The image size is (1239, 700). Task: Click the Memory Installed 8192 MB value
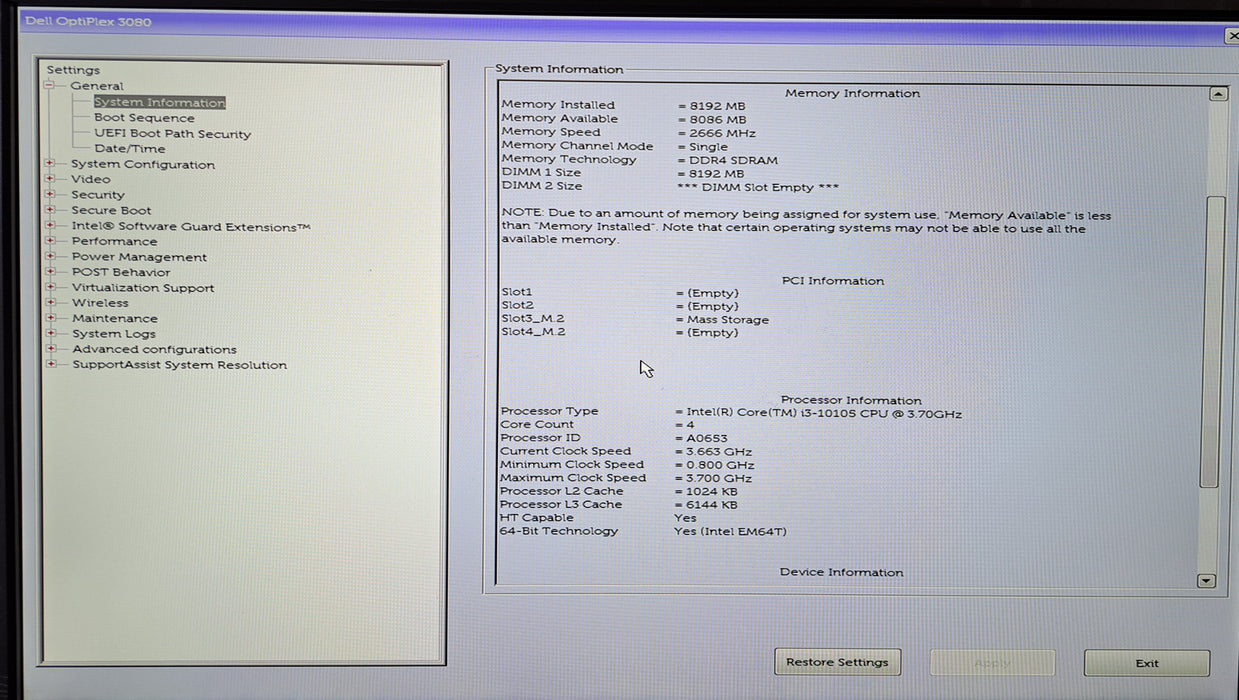coord(717,105)
